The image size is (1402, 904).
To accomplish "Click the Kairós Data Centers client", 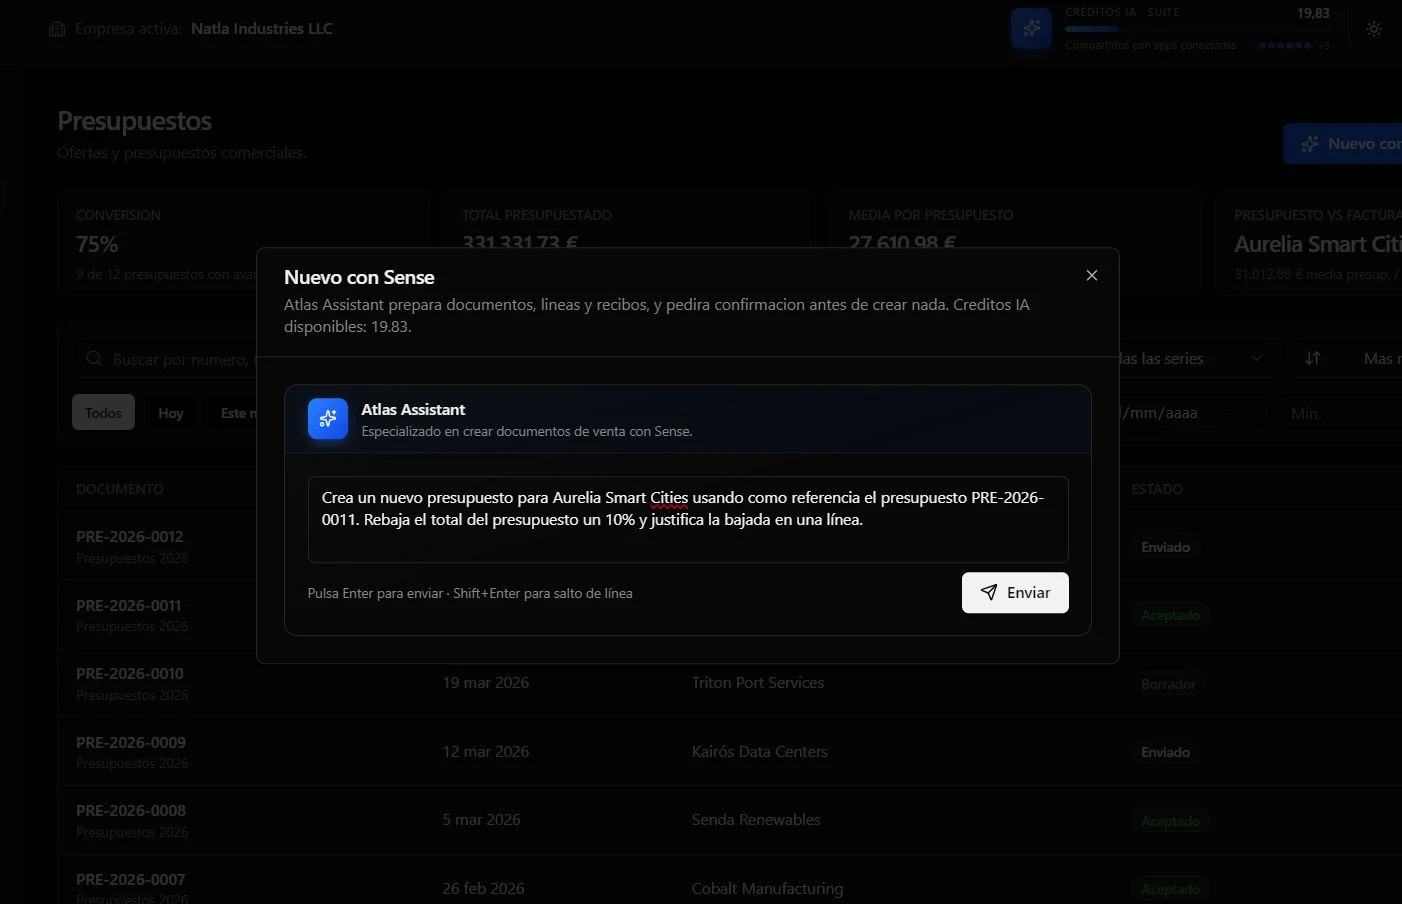I will pos(760,751).
